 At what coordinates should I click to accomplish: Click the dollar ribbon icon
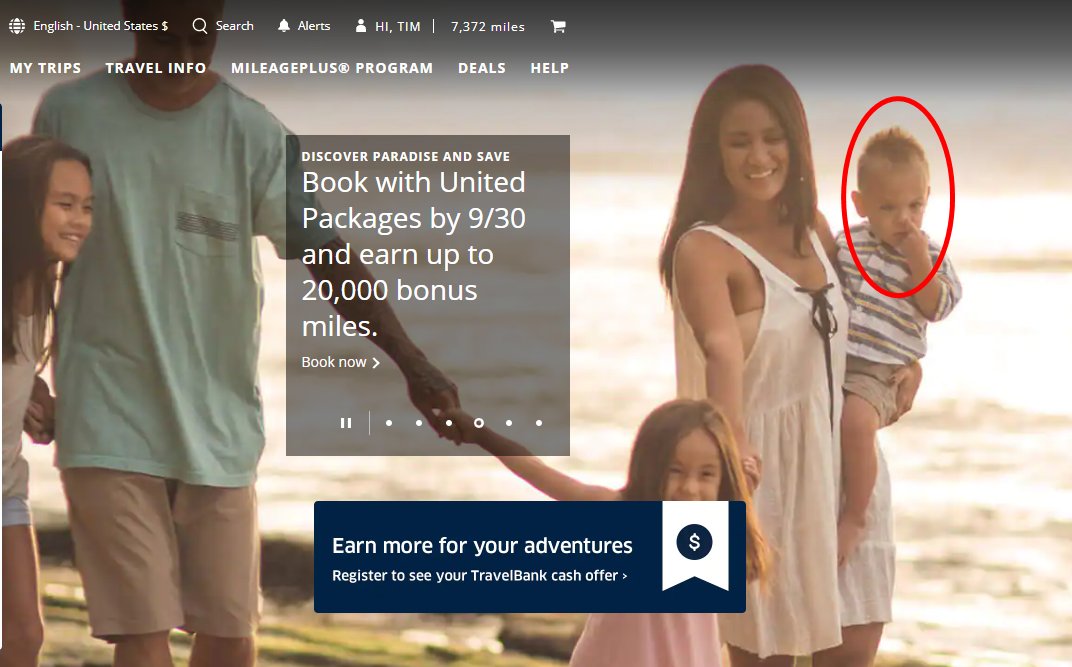(695, 543)
